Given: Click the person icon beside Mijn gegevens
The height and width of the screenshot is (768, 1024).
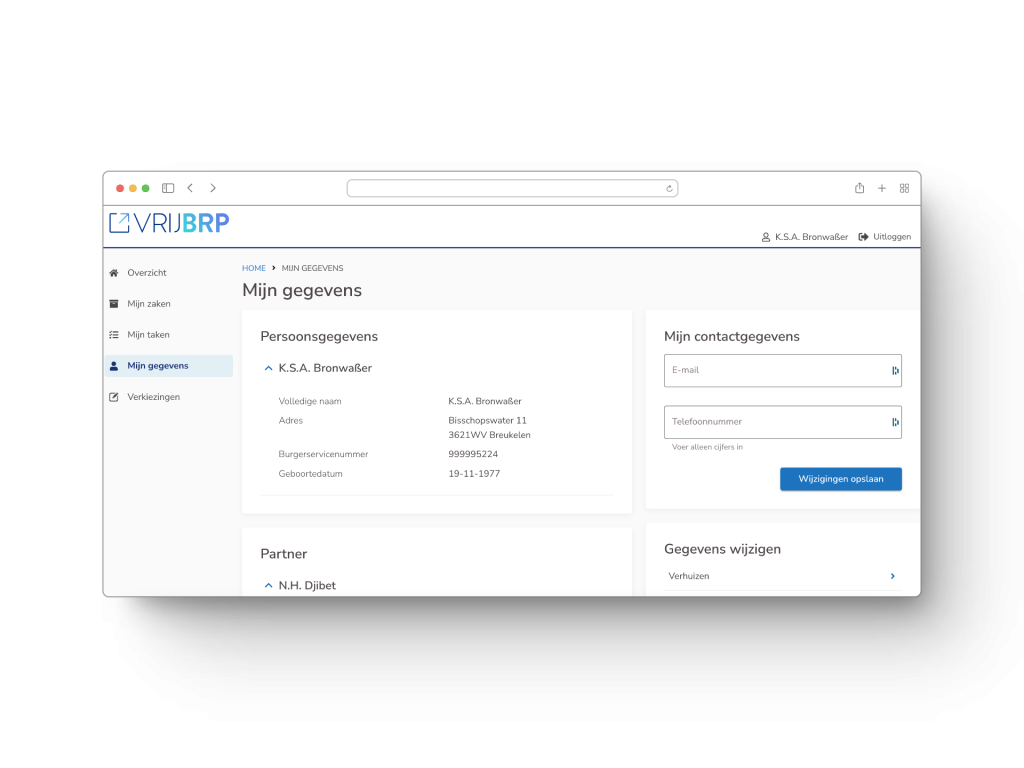Looking at the screenshot, I should click(x=114, y=366).
